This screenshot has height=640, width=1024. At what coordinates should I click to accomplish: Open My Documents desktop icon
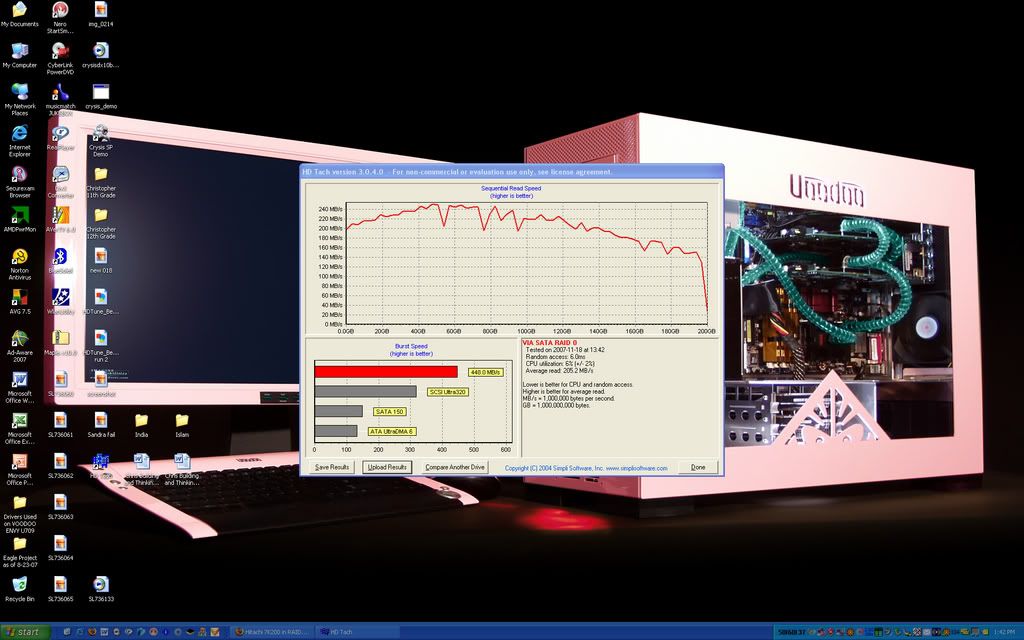20,15
